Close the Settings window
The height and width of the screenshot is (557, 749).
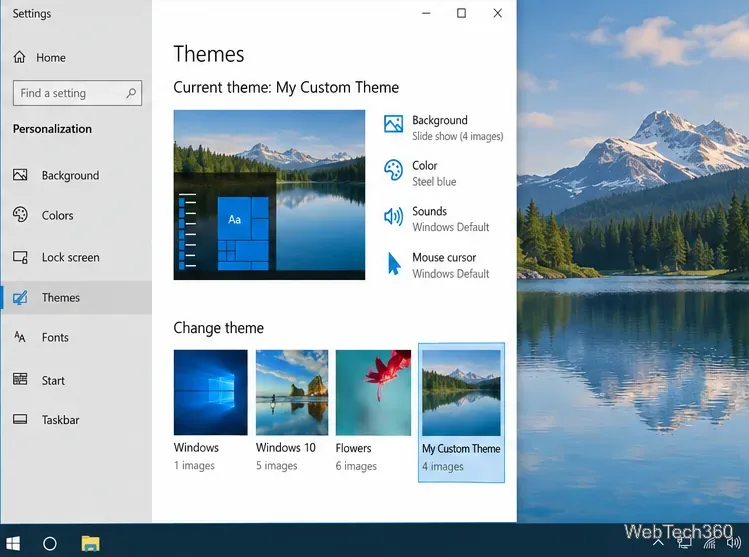pos(497,13)
